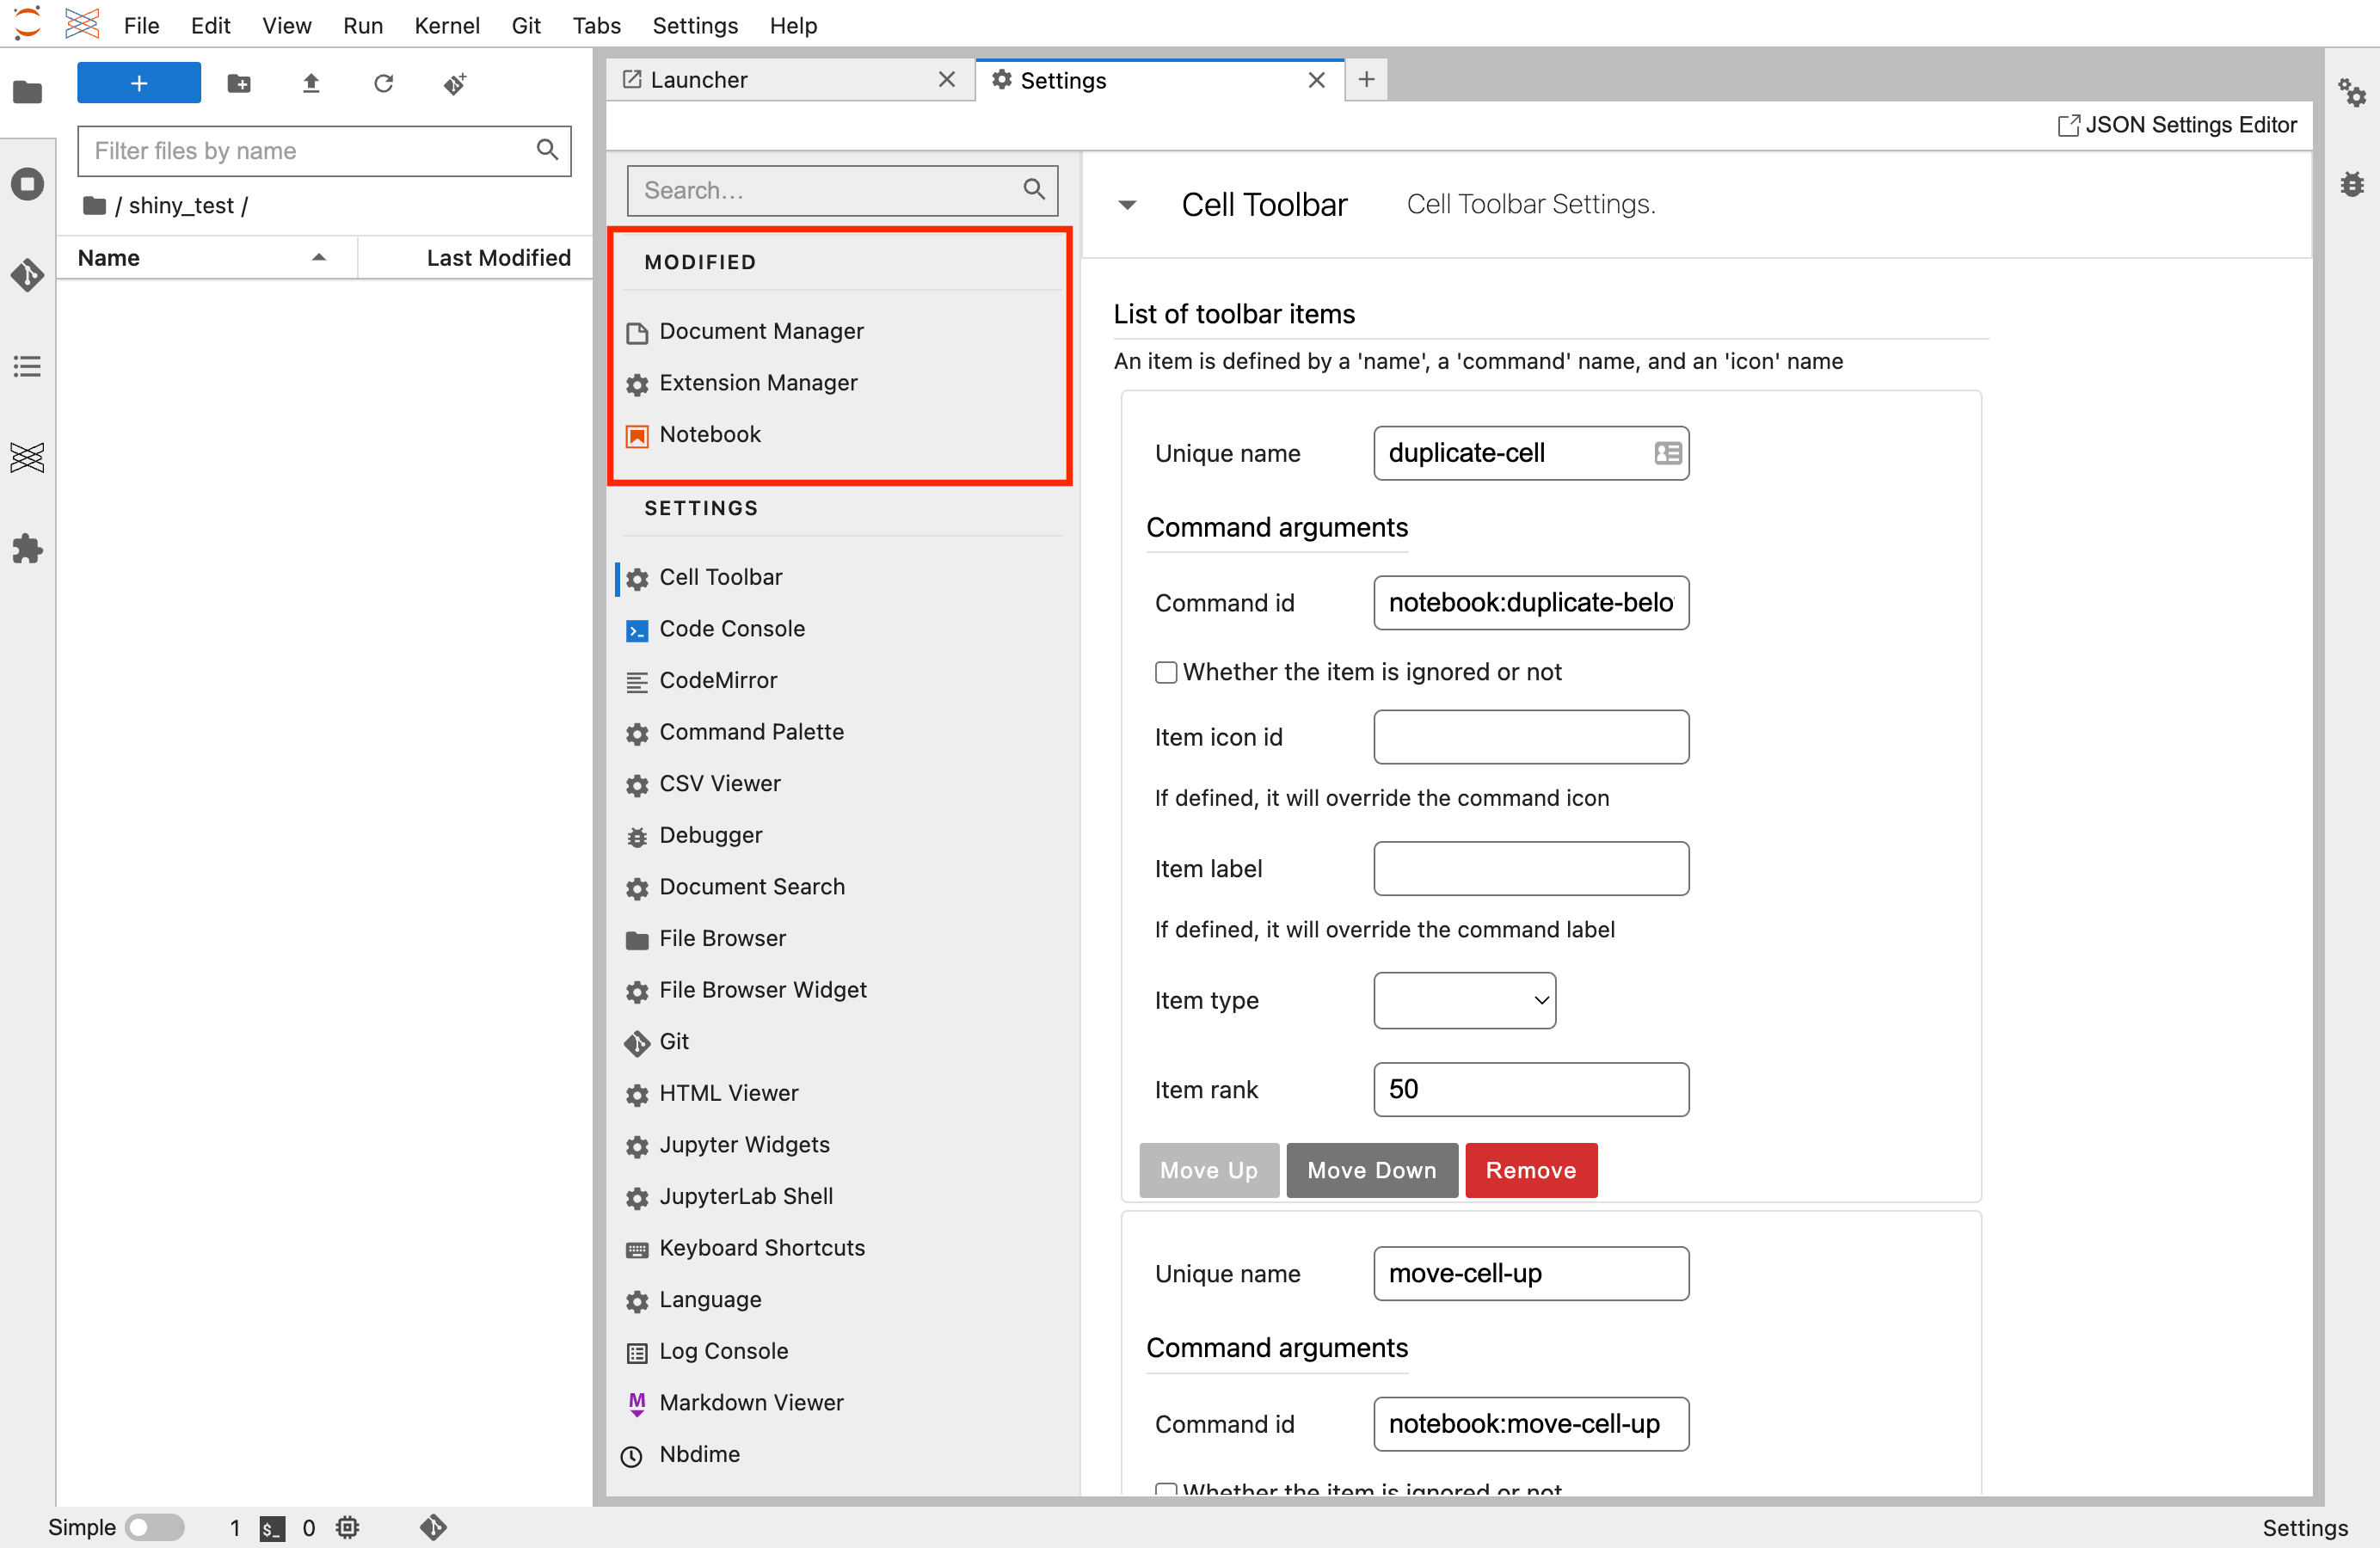Click the Debugger icon in settings list
The height and width of the screenshot is (1548, 2380).
638,836
